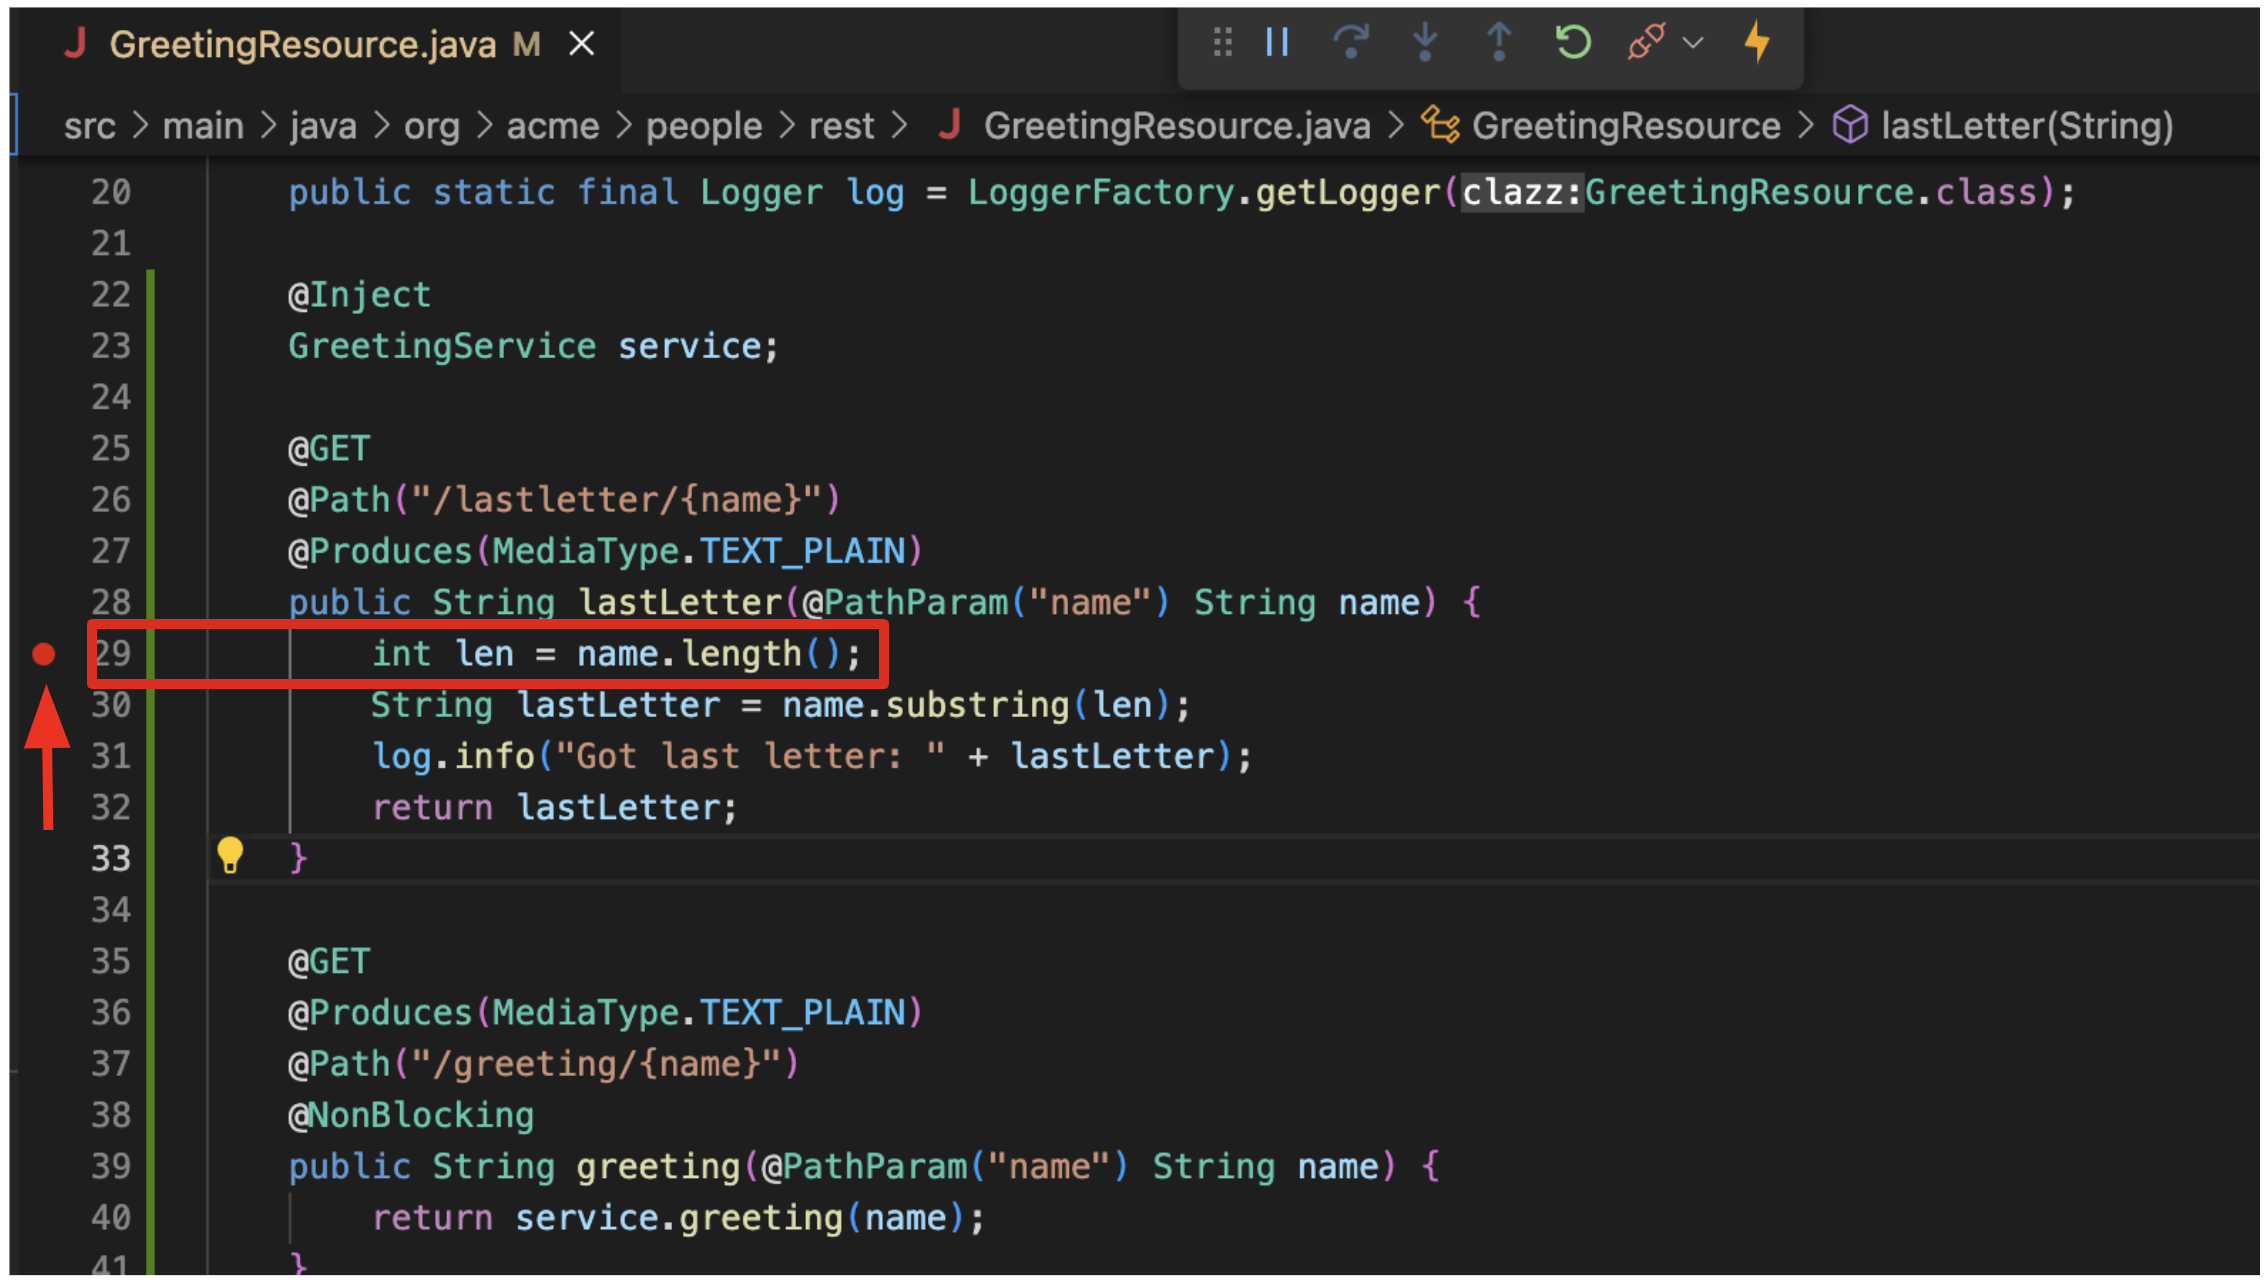Click the Step Over debug button
The image size is (2268, 1280).
(1350, 42)
